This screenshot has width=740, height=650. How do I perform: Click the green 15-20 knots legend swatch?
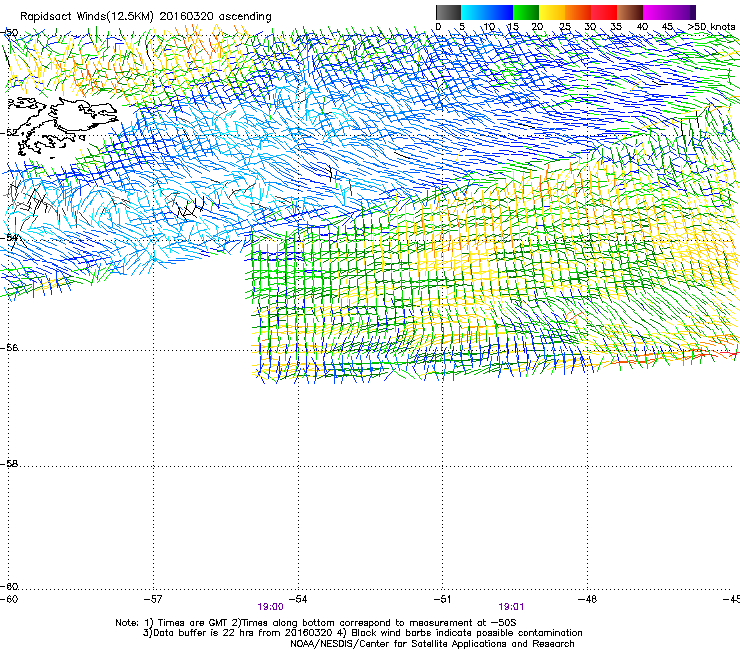point(526,12)
